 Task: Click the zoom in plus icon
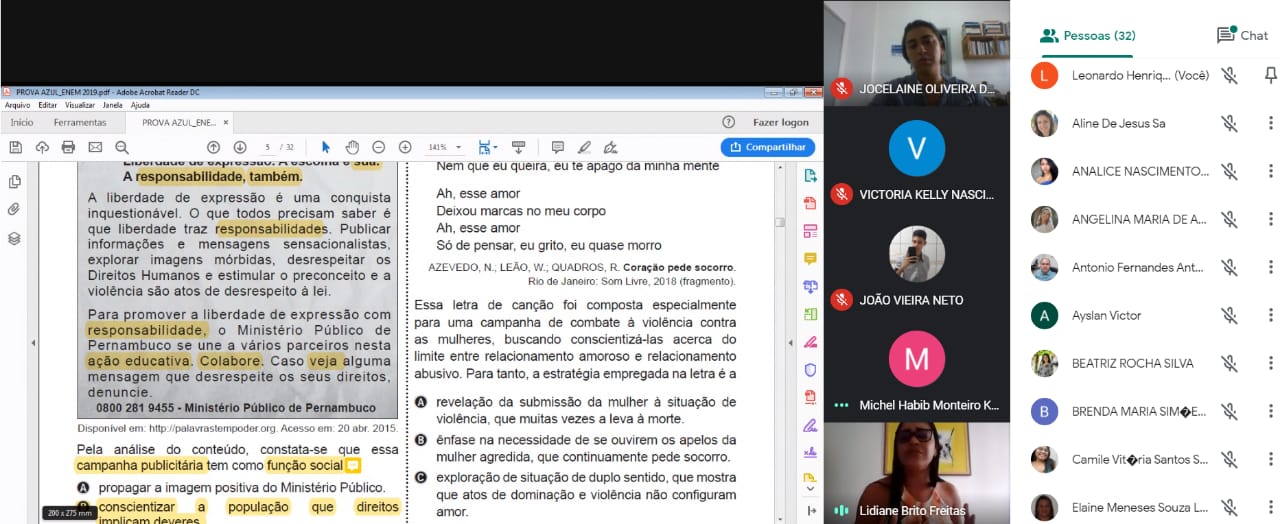pyautogui.click(x=405, y=147)
